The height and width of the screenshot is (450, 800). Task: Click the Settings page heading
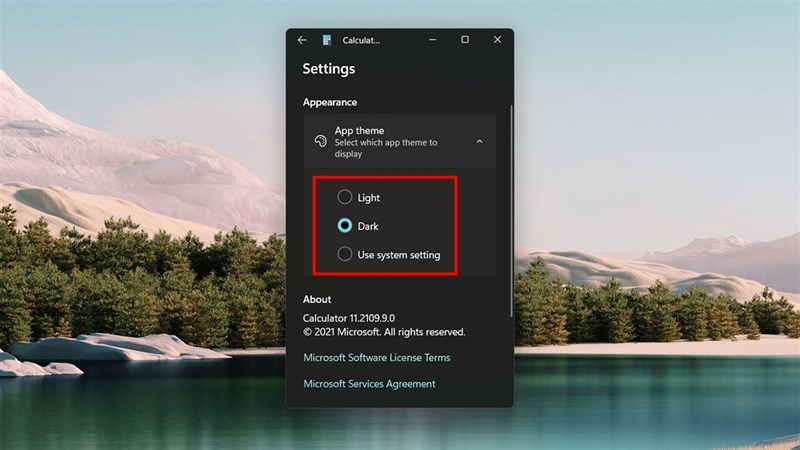329,69
